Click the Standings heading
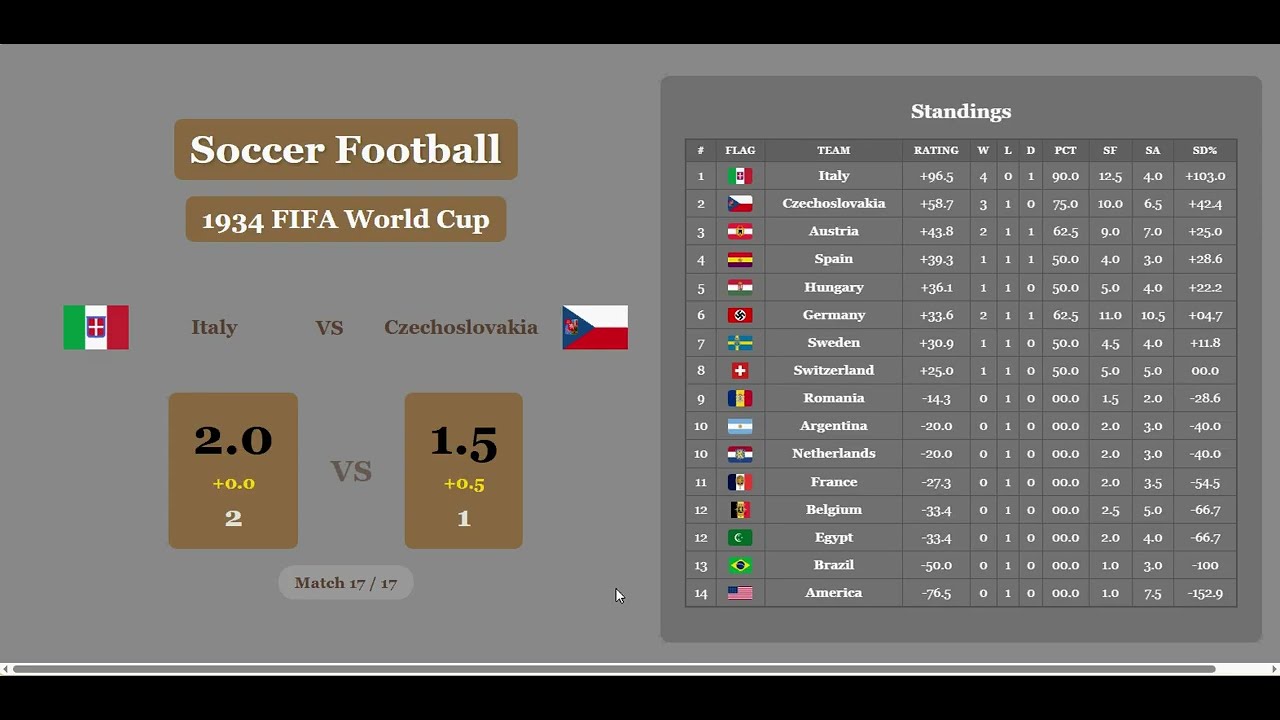This screenshot has height=720, width=1280. pos(961,112)
